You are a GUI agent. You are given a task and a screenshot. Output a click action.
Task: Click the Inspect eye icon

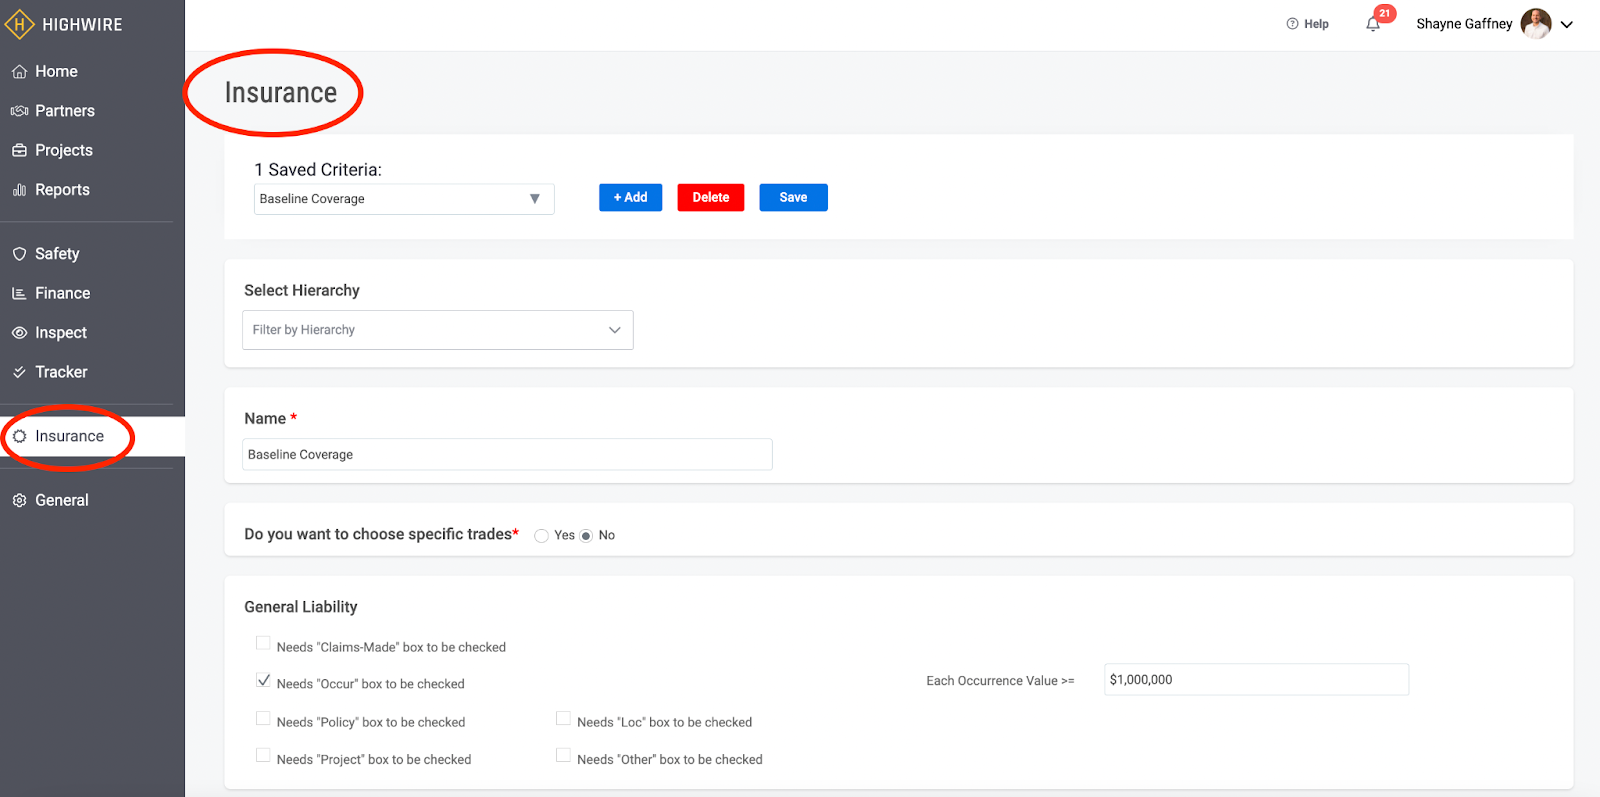click(x=19, y=333)
